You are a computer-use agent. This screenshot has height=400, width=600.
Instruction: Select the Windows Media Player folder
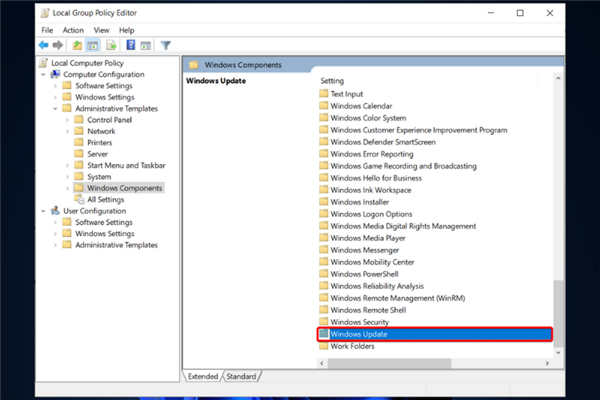368,238
